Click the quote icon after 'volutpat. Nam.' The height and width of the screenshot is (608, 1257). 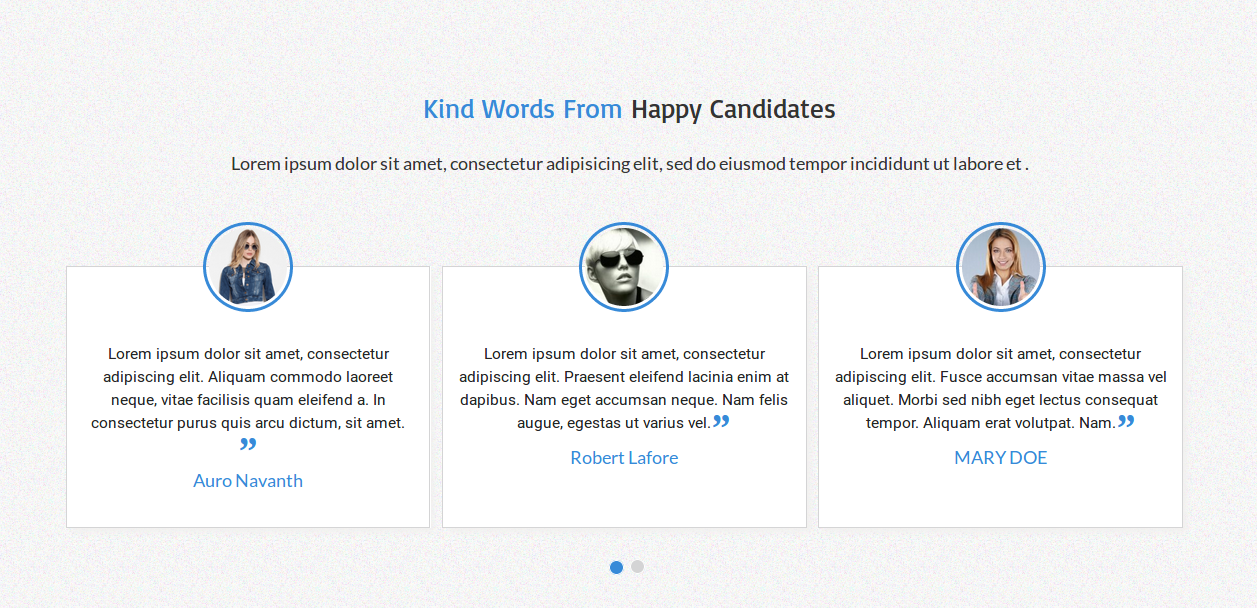click(1126, 422)
